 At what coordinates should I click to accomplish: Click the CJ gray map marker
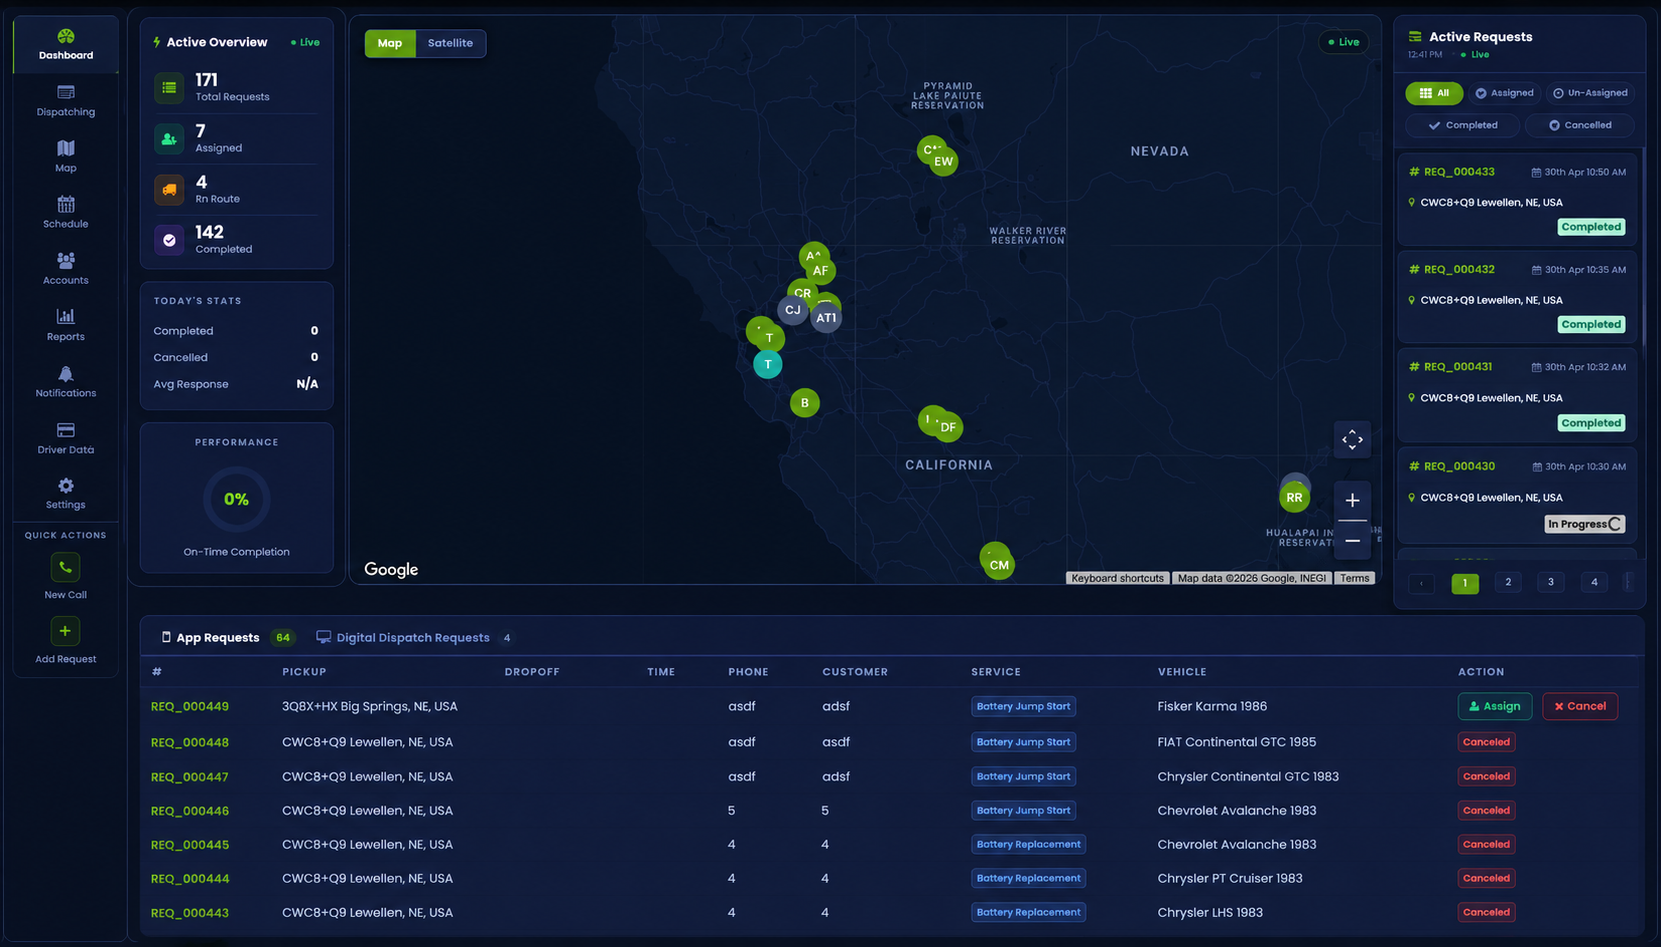click(792, 310)
